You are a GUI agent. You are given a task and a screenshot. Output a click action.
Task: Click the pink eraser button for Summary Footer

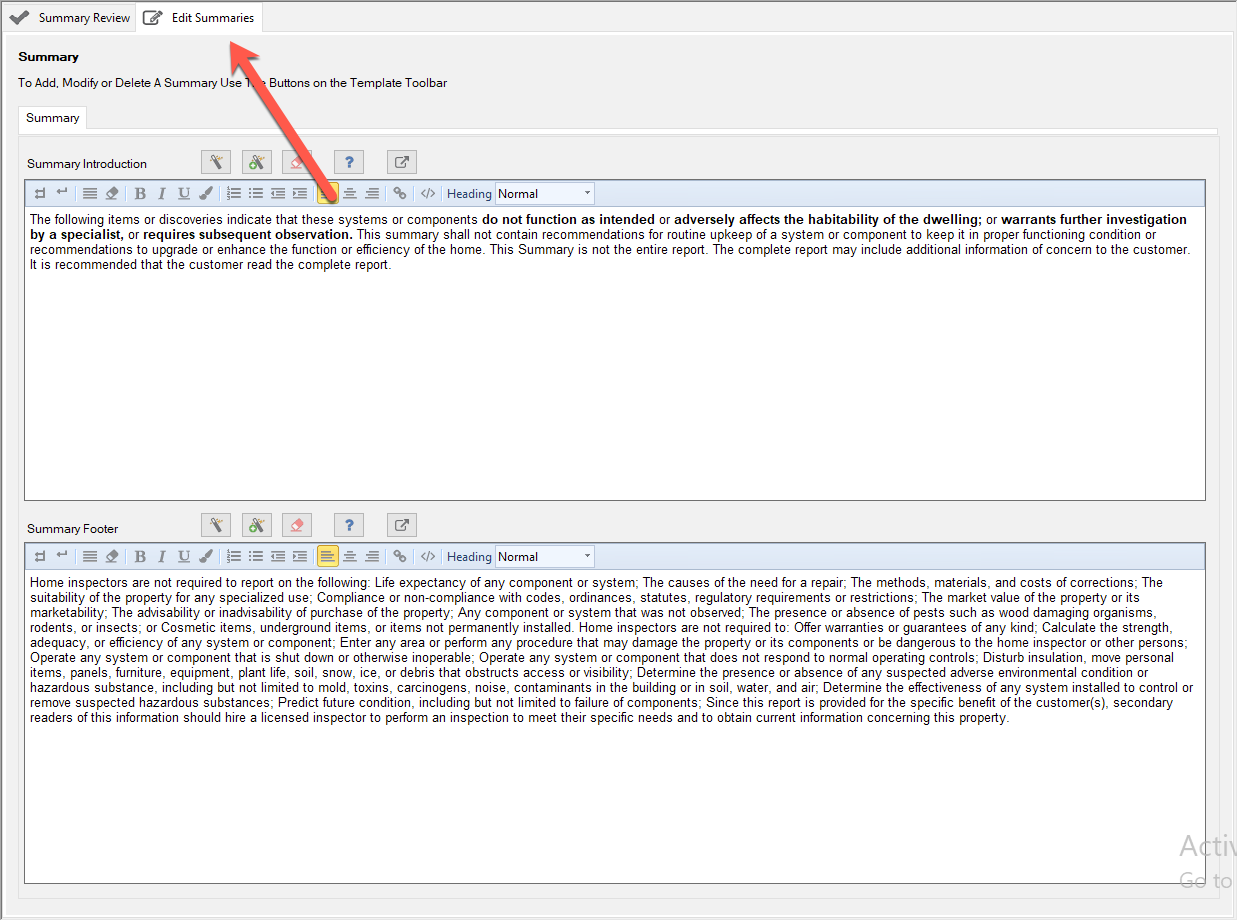coord(297,525)
